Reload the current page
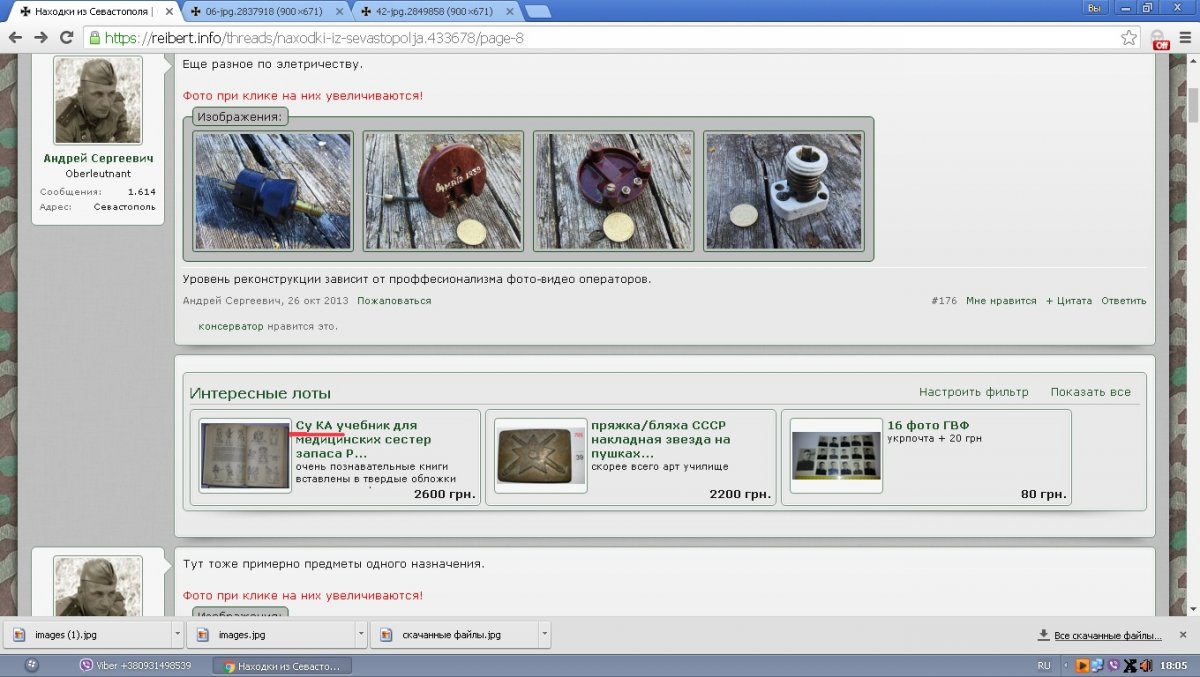This screenshot has width=1200, height=677. pyautogui.click(x=66, y=37)
